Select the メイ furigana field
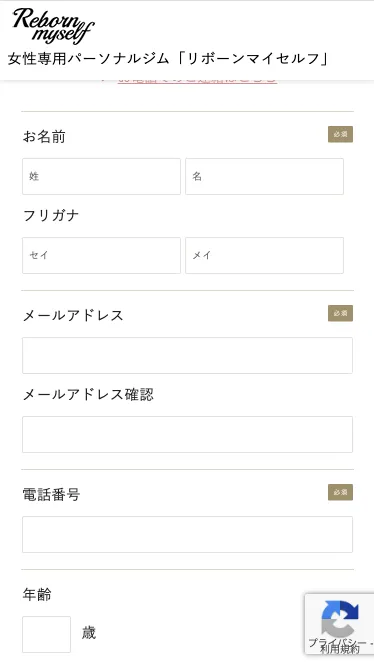 264,255
